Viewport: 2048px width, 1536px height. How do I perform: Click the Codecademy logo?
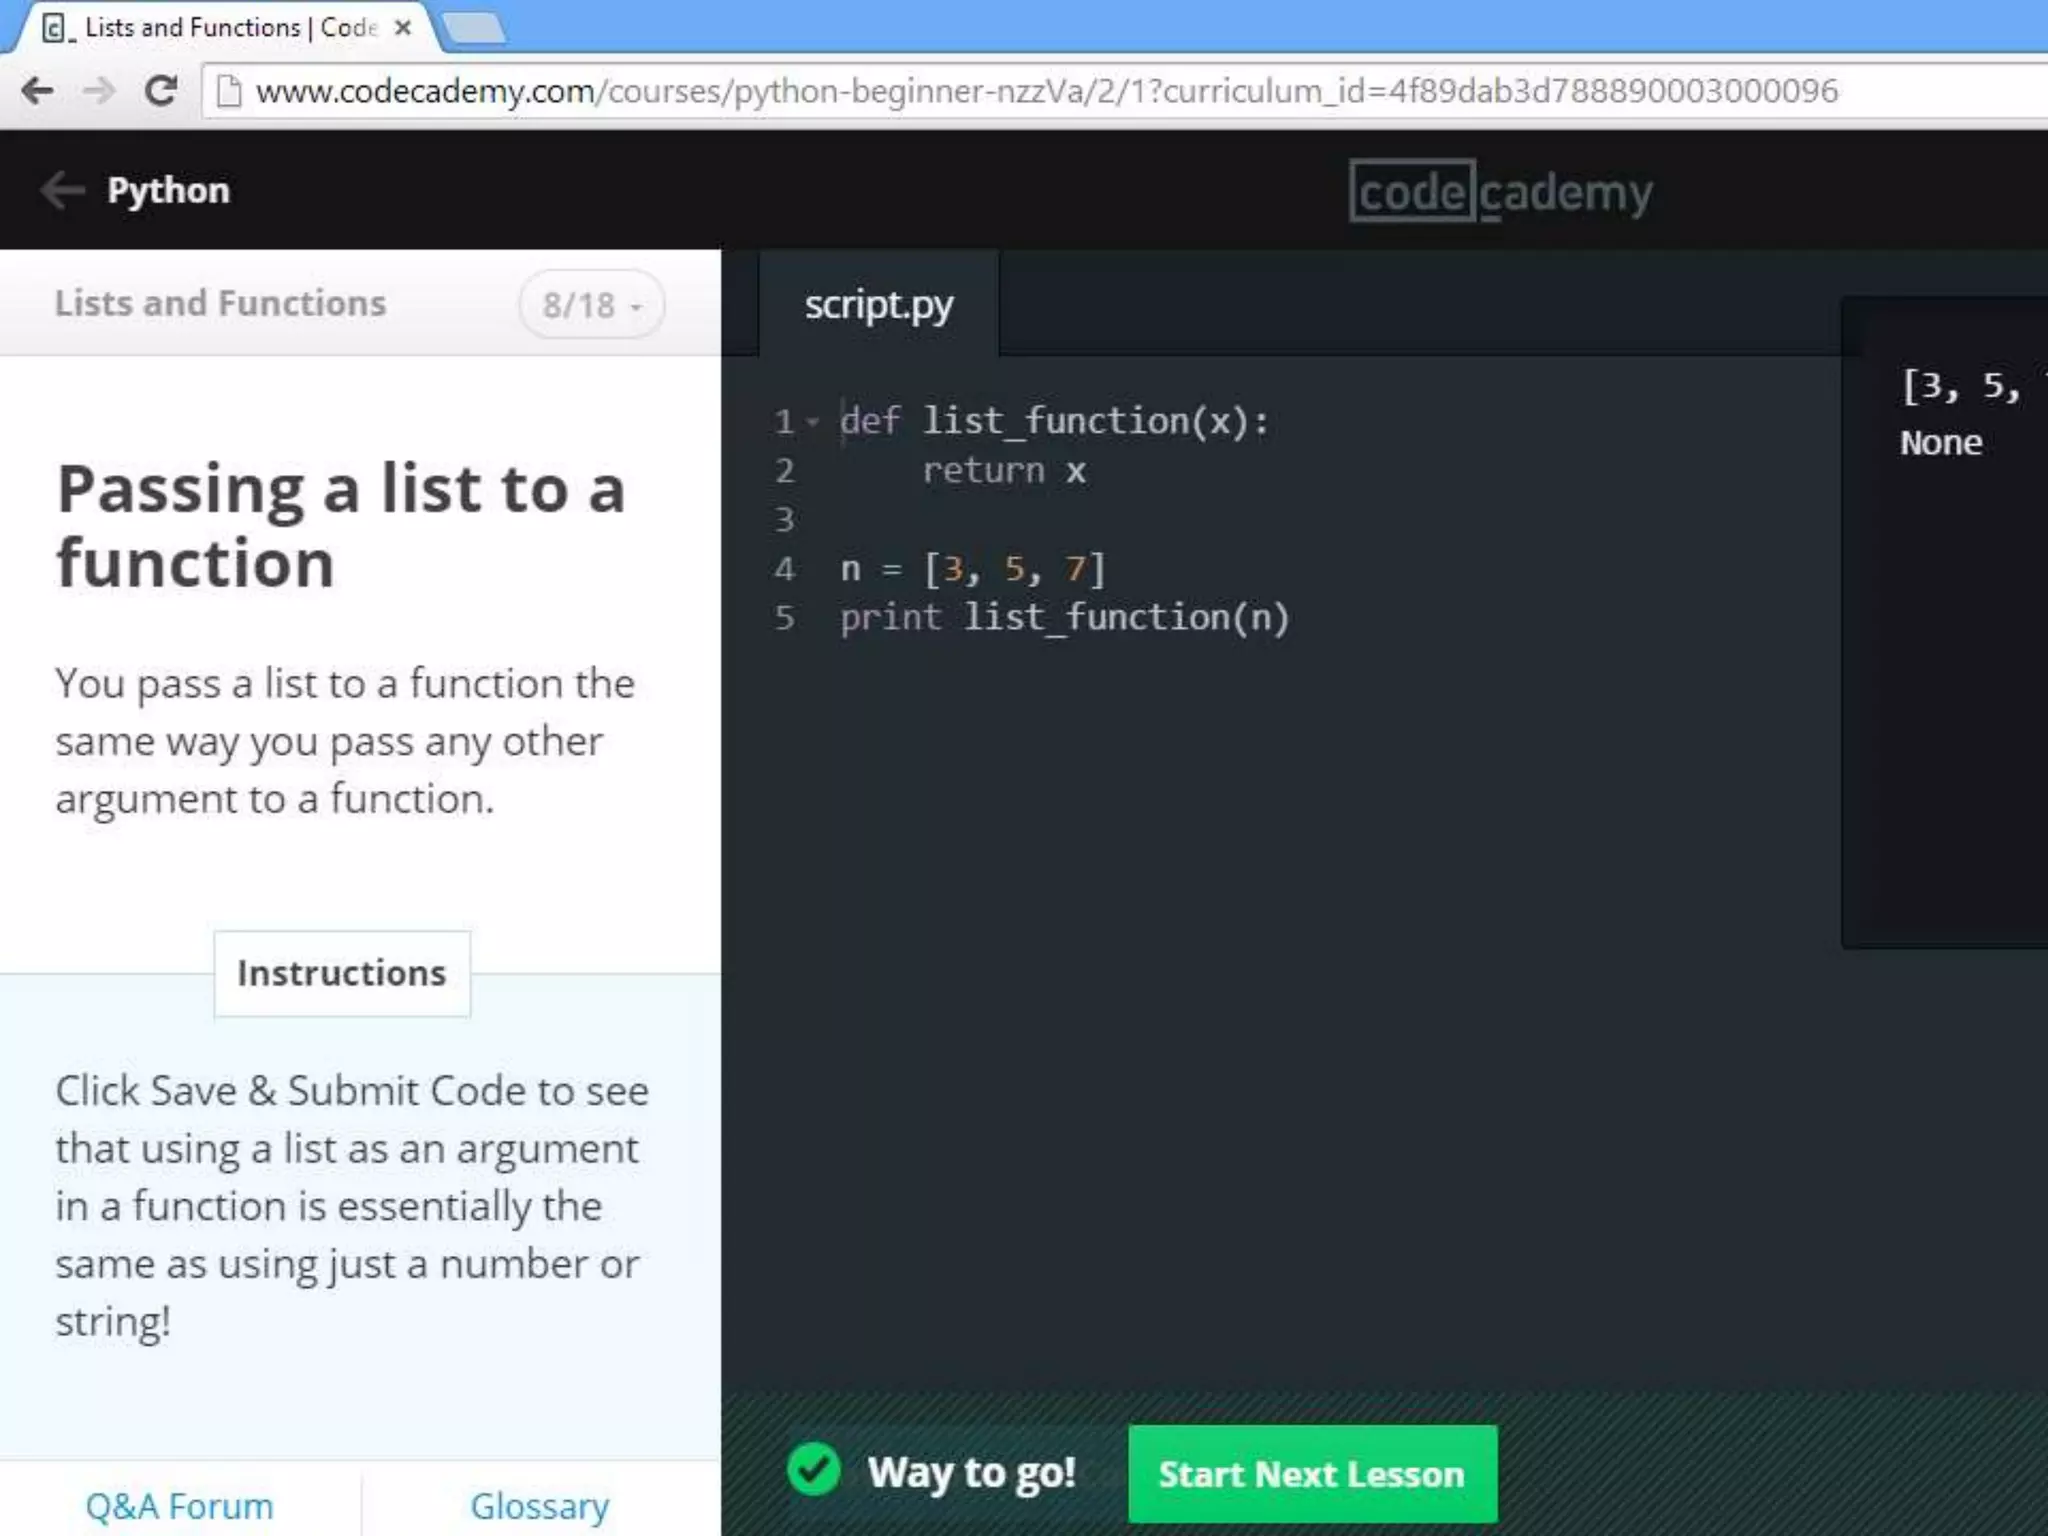point(1500,190)
